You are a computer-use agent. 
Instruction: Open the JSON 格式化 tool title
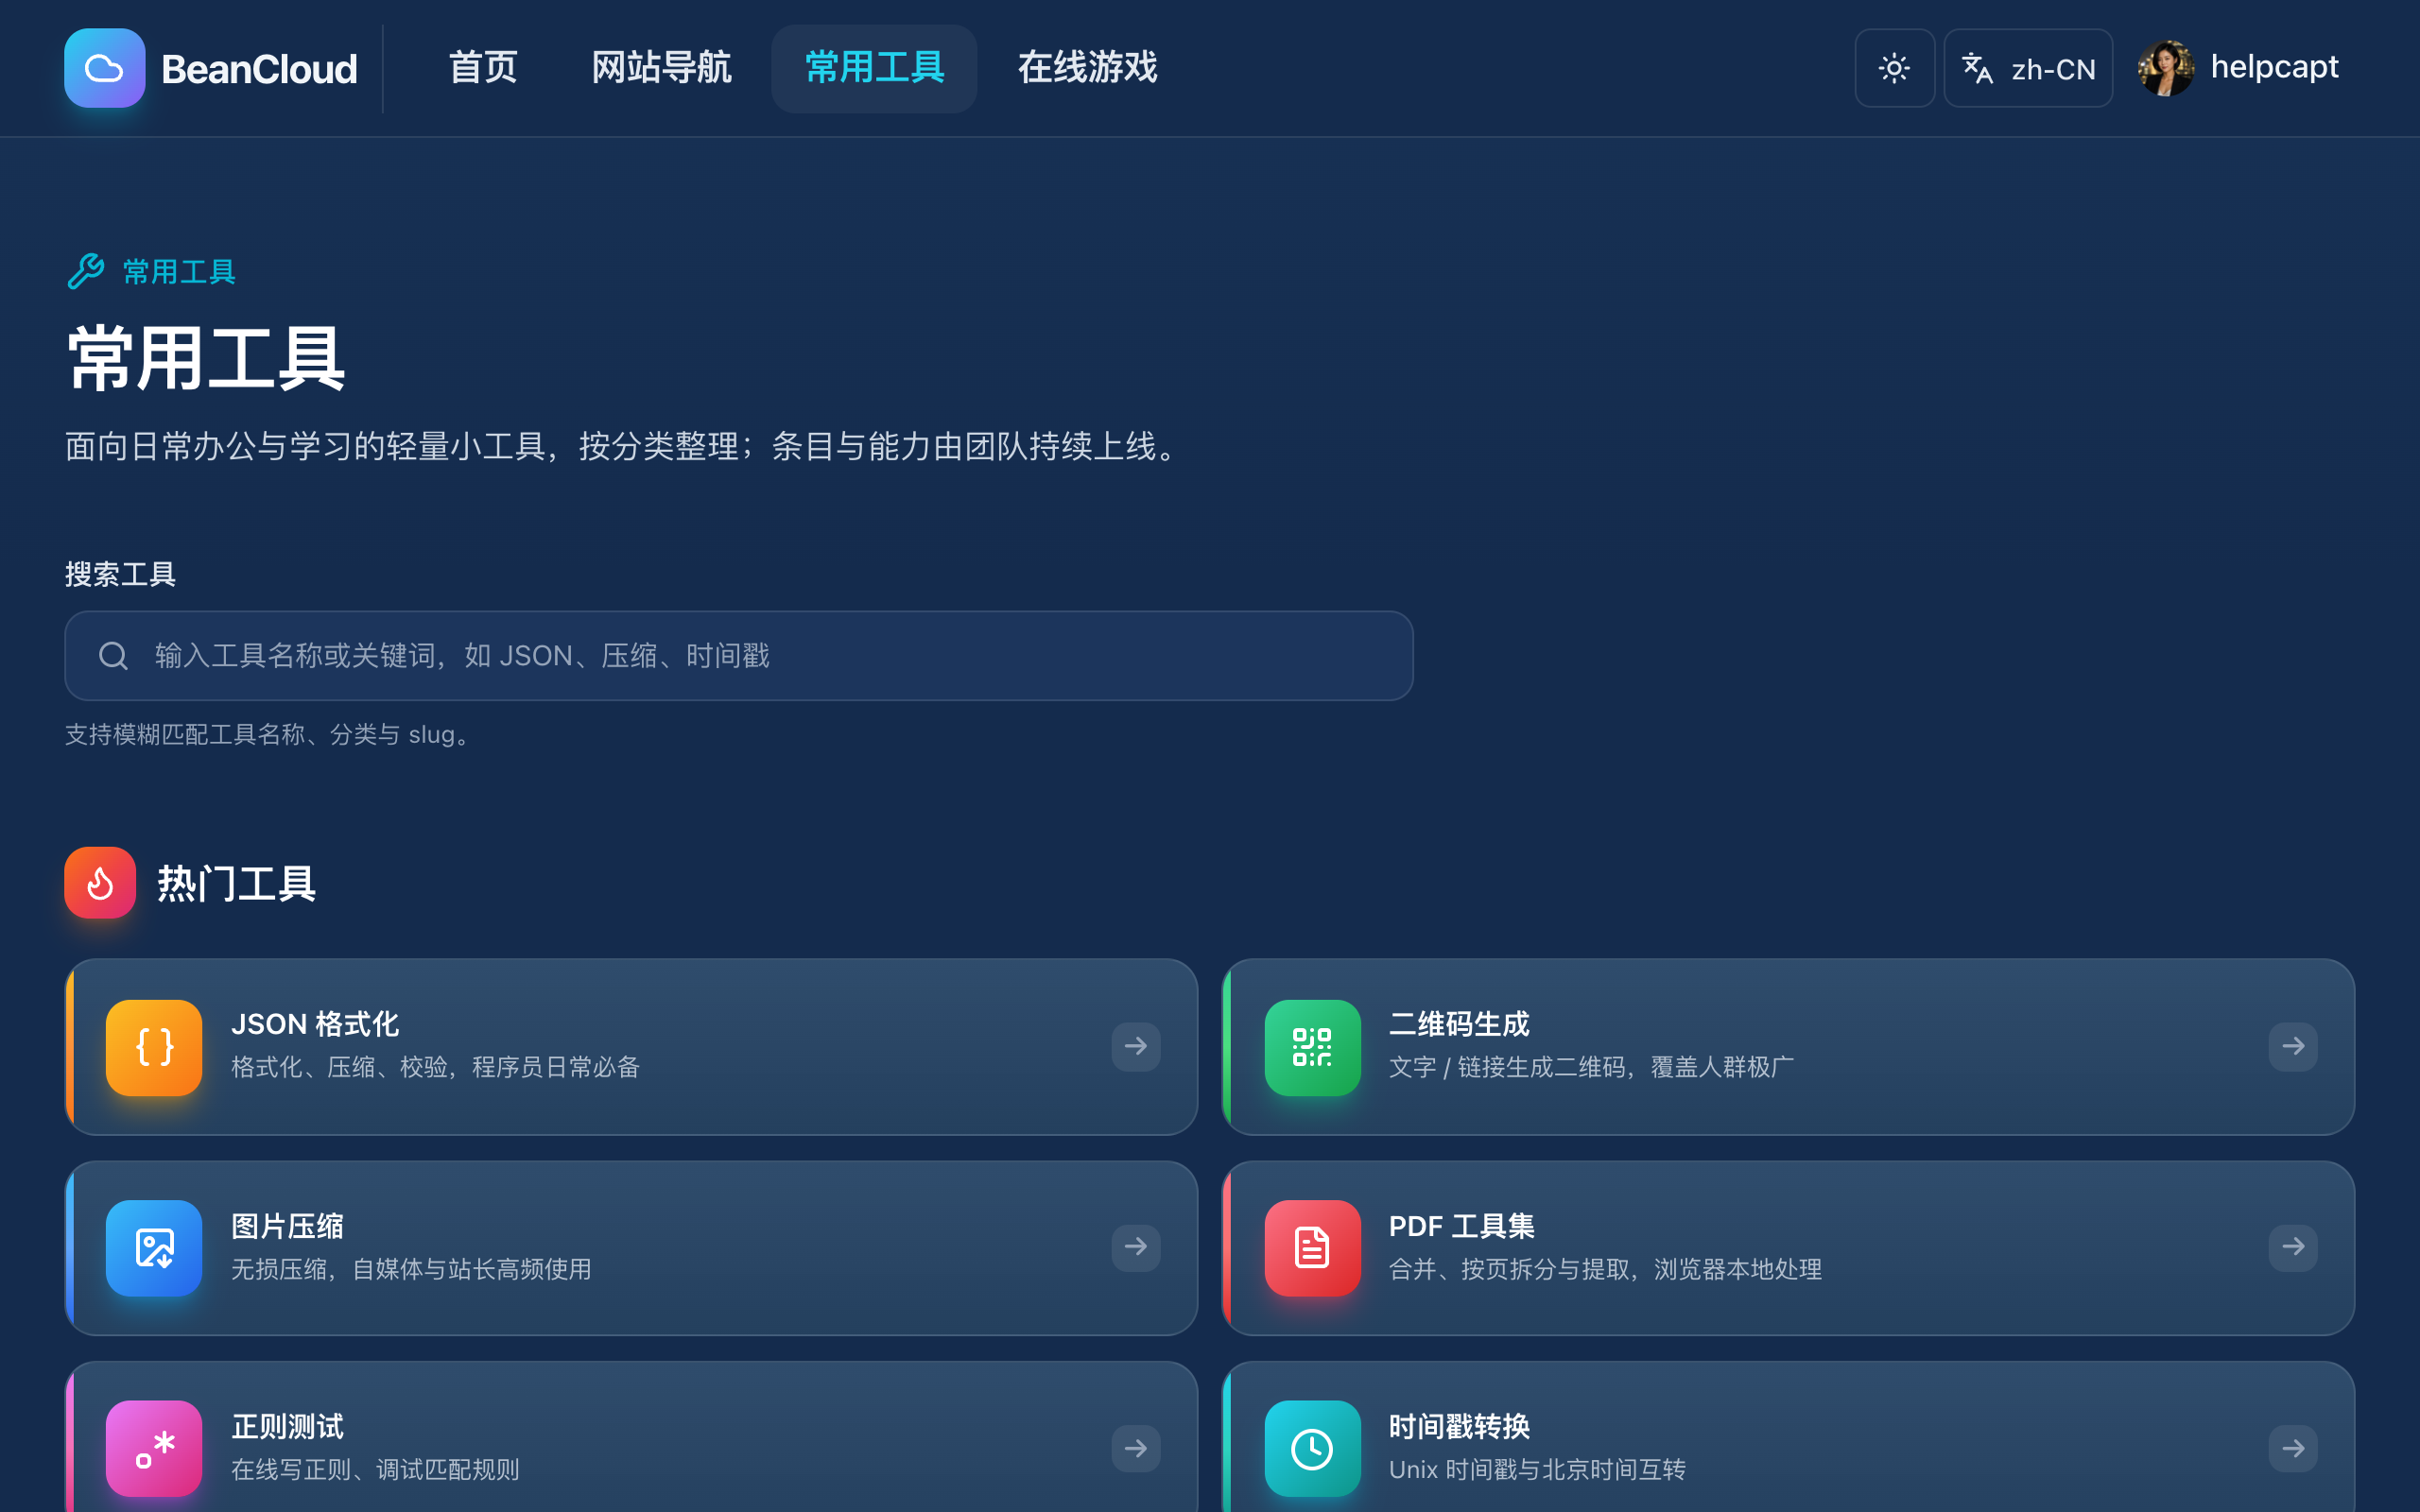point(315,1024)
